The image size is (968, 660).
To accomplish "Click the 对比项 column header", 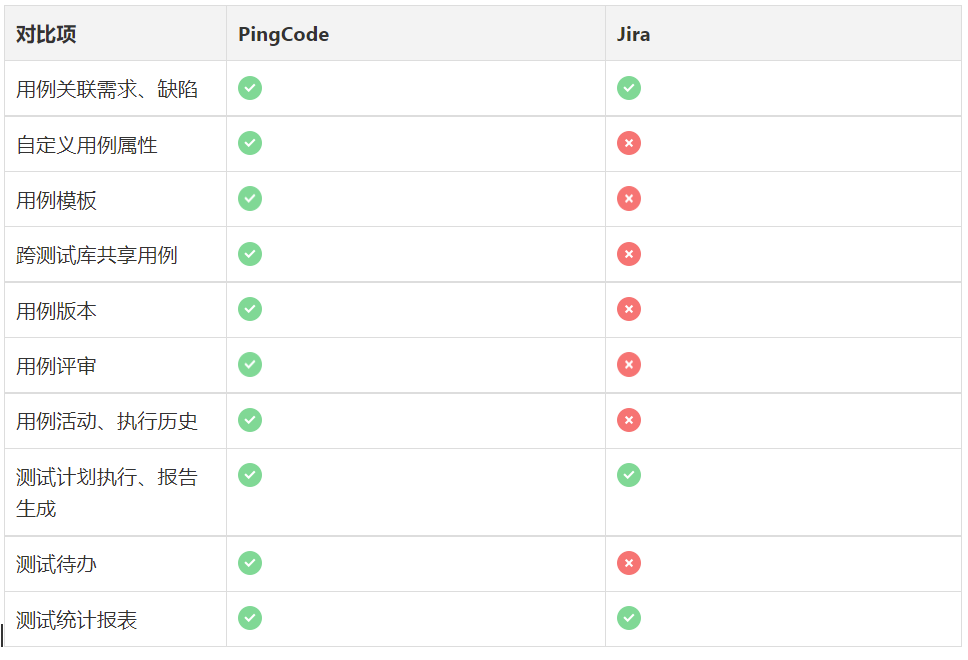I will (46, 34).
